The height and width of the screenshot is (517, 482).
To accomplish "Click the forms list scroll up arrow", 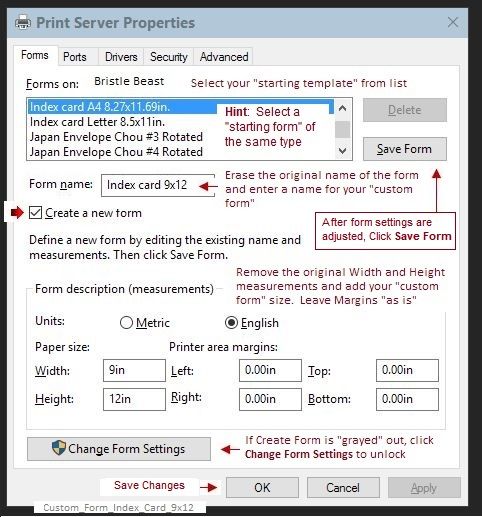I will 342,108.
